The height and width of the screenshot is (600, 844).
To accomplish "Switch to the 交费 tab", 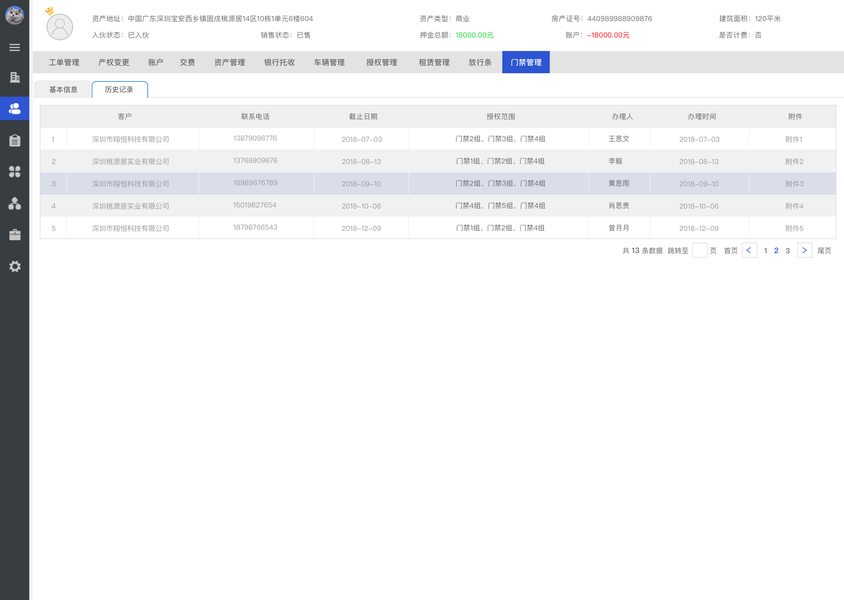I will [187, 62].
